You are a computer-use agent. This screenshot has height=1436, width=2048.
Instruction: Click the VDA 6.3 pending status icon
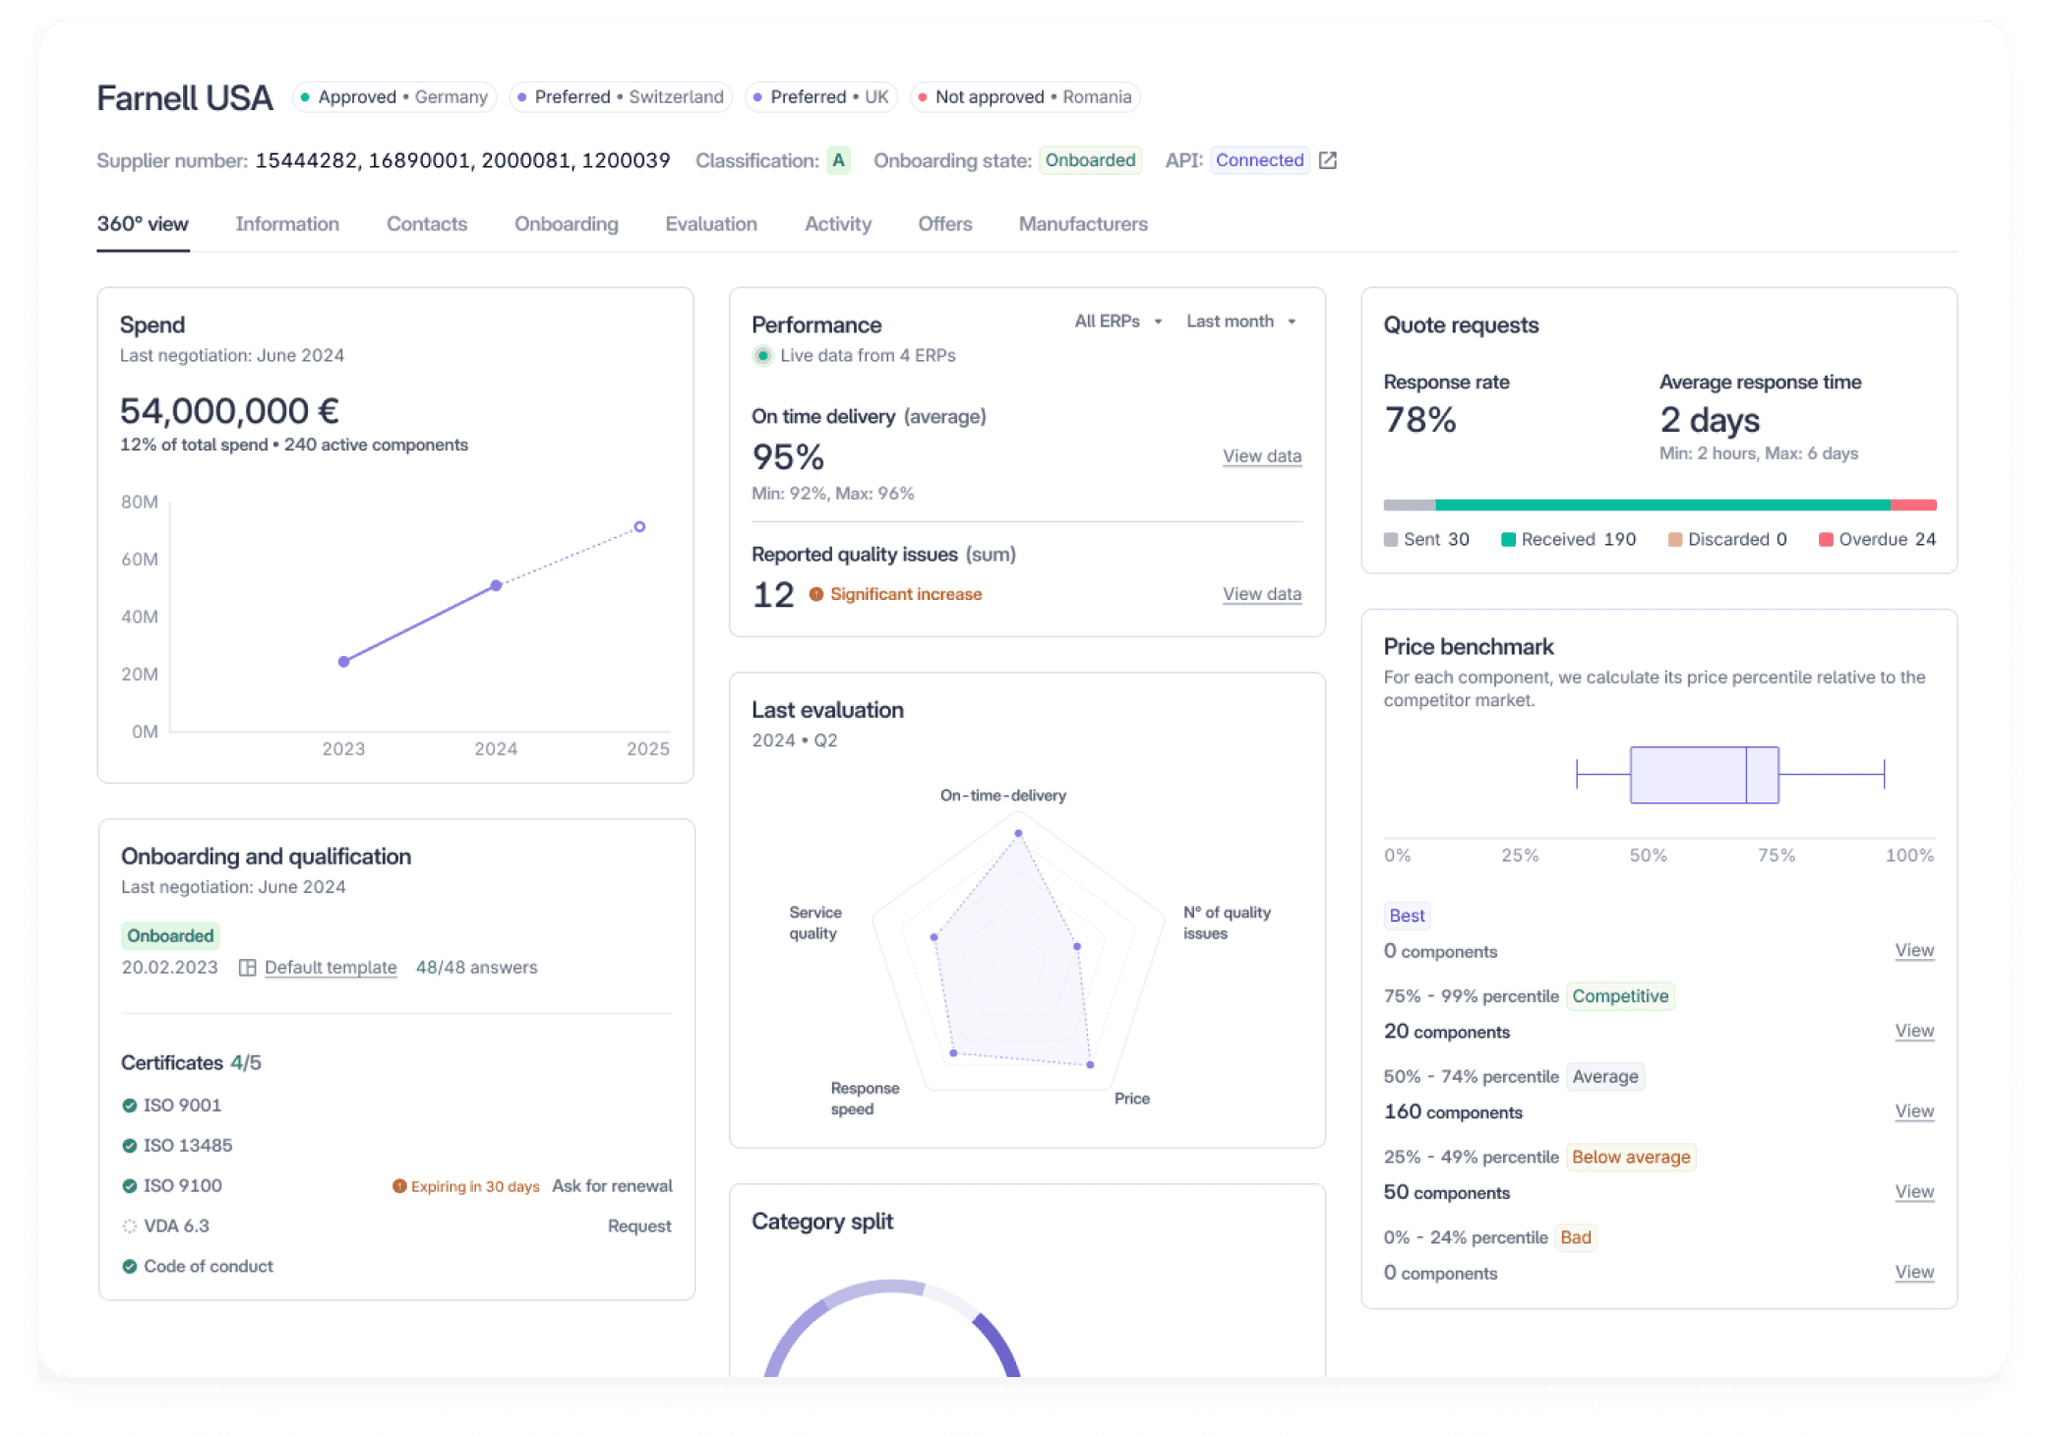(130, 1226)
